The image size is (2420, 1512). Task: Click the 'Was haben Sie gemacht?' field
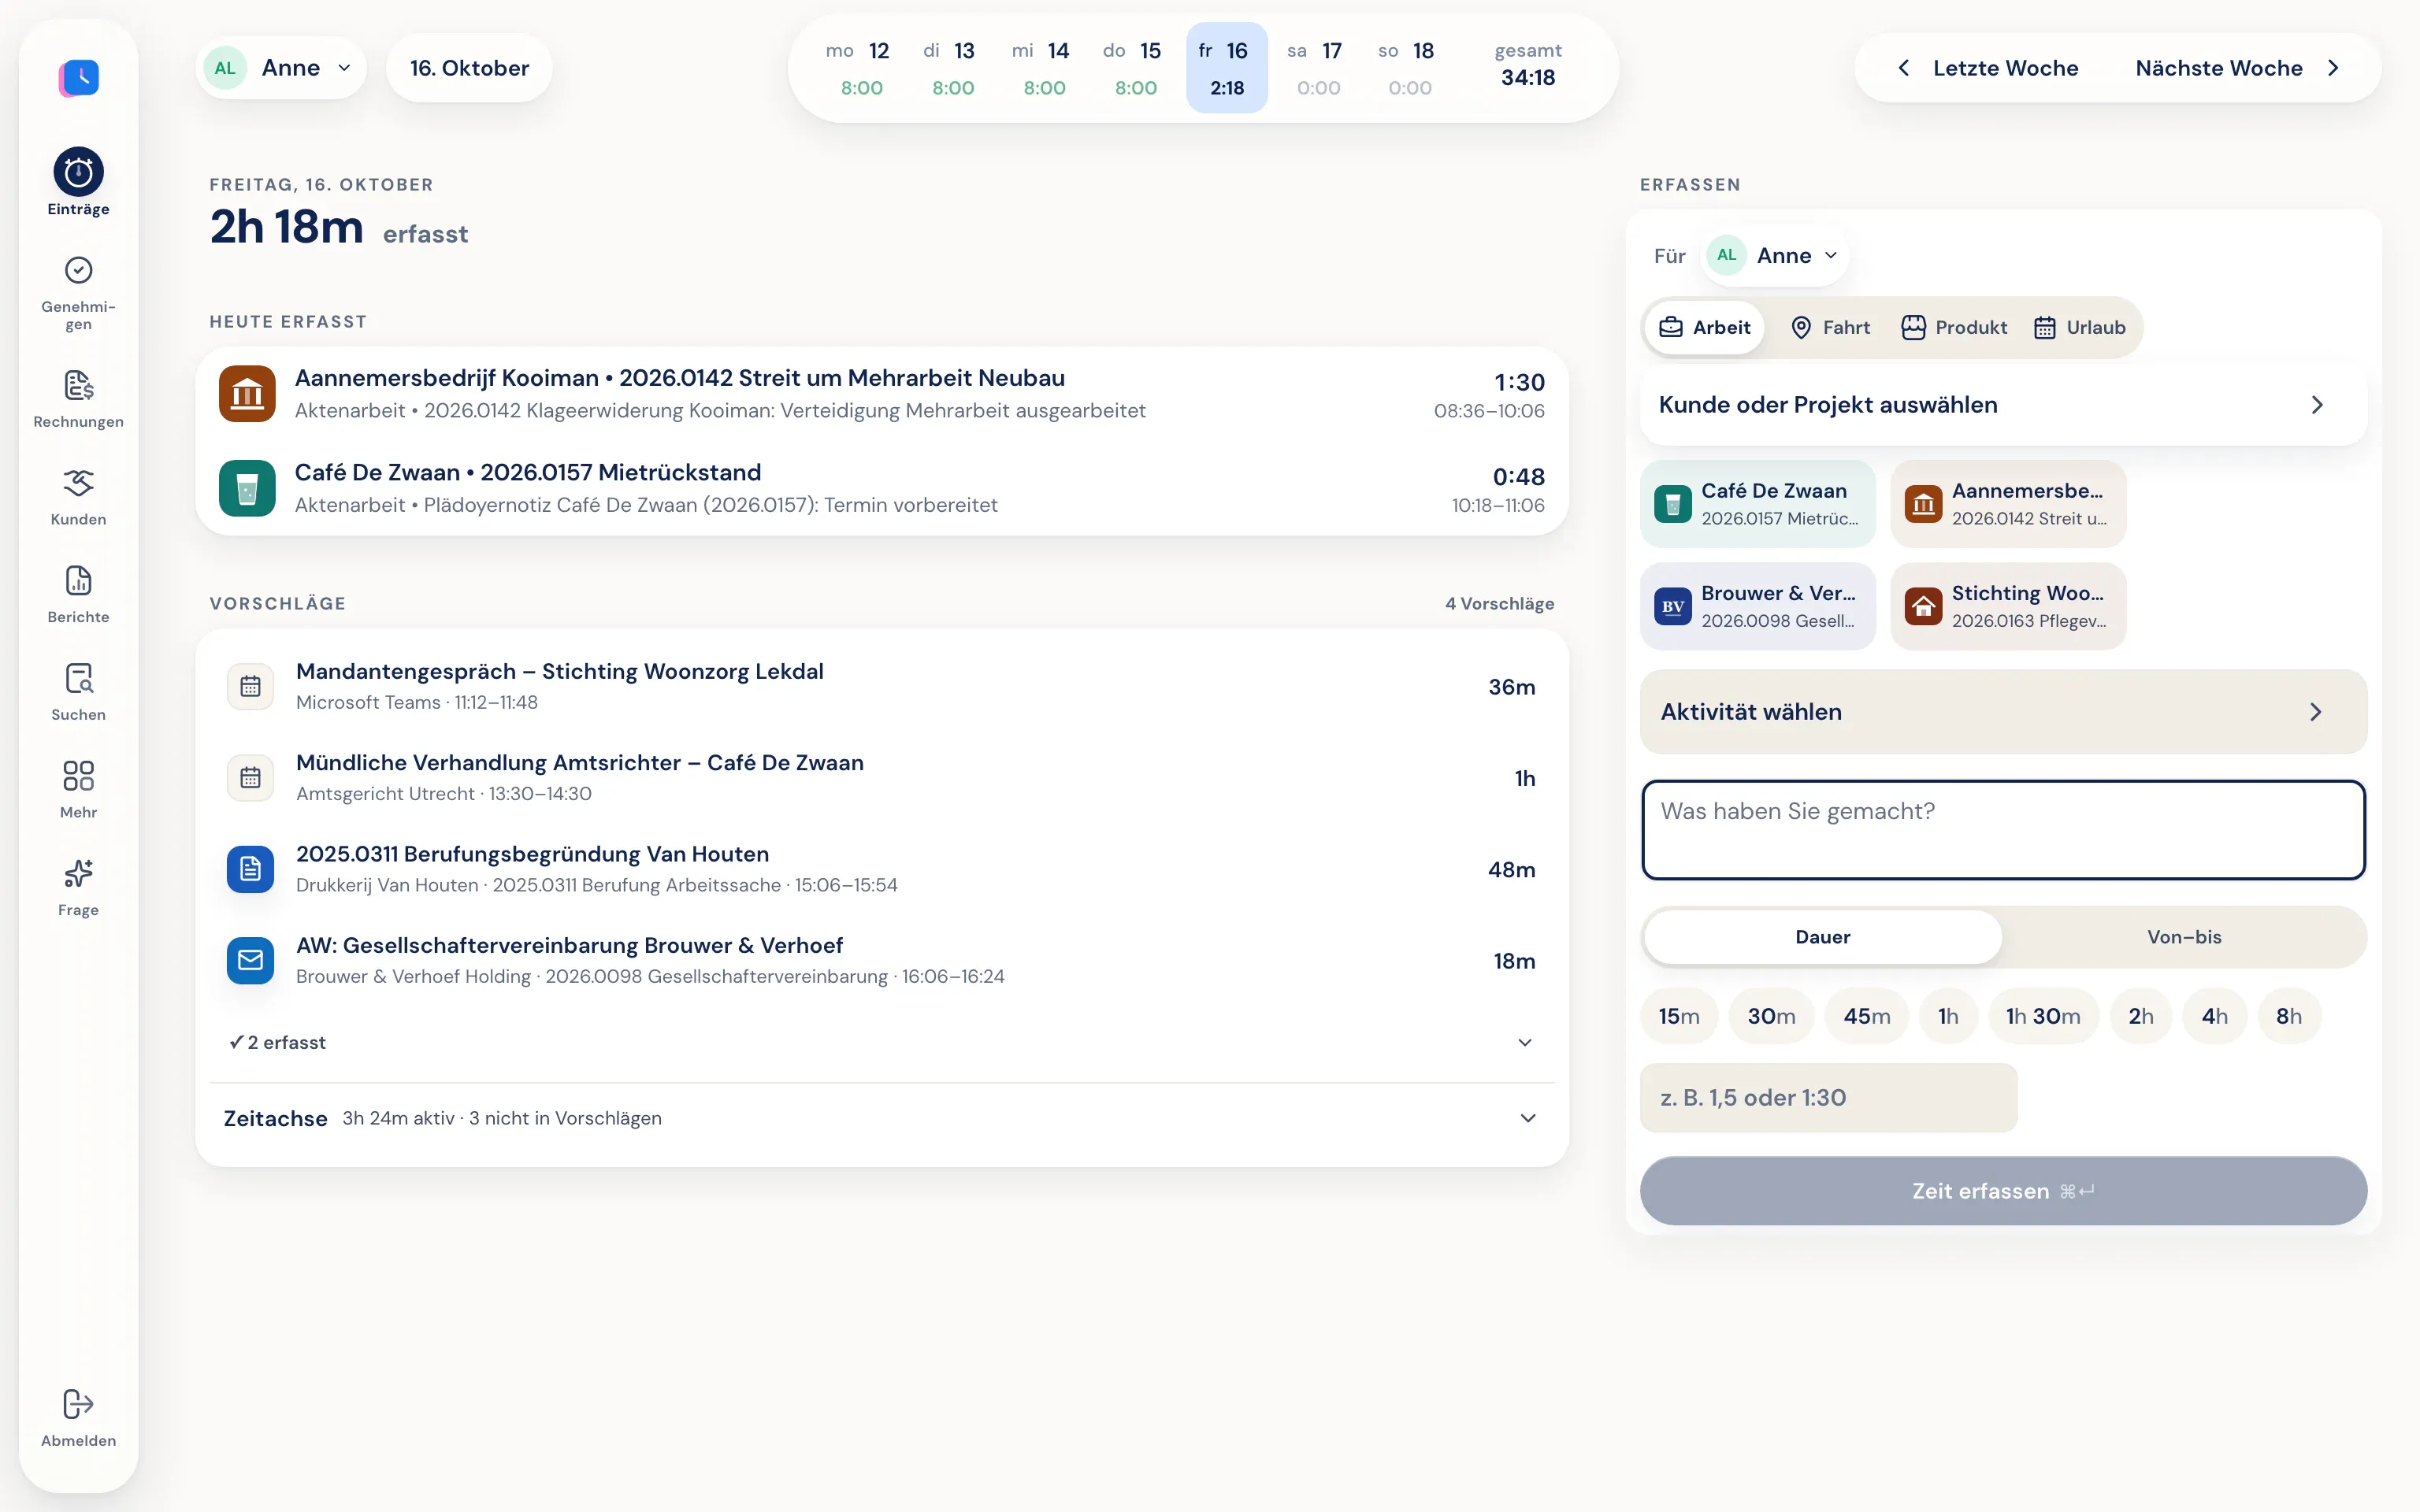click(x=2003, y=830)
